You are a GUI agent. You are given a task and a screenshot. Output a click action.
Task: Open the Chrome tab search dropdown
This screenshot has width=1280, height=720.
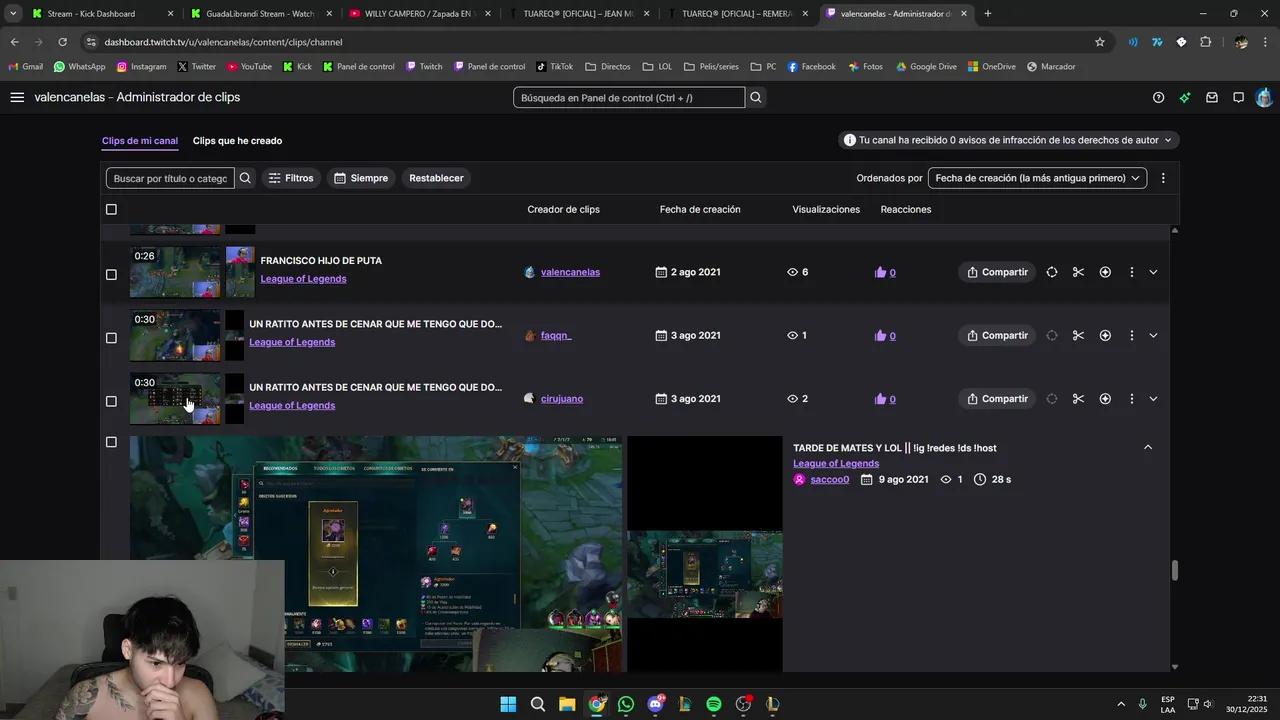13,13
